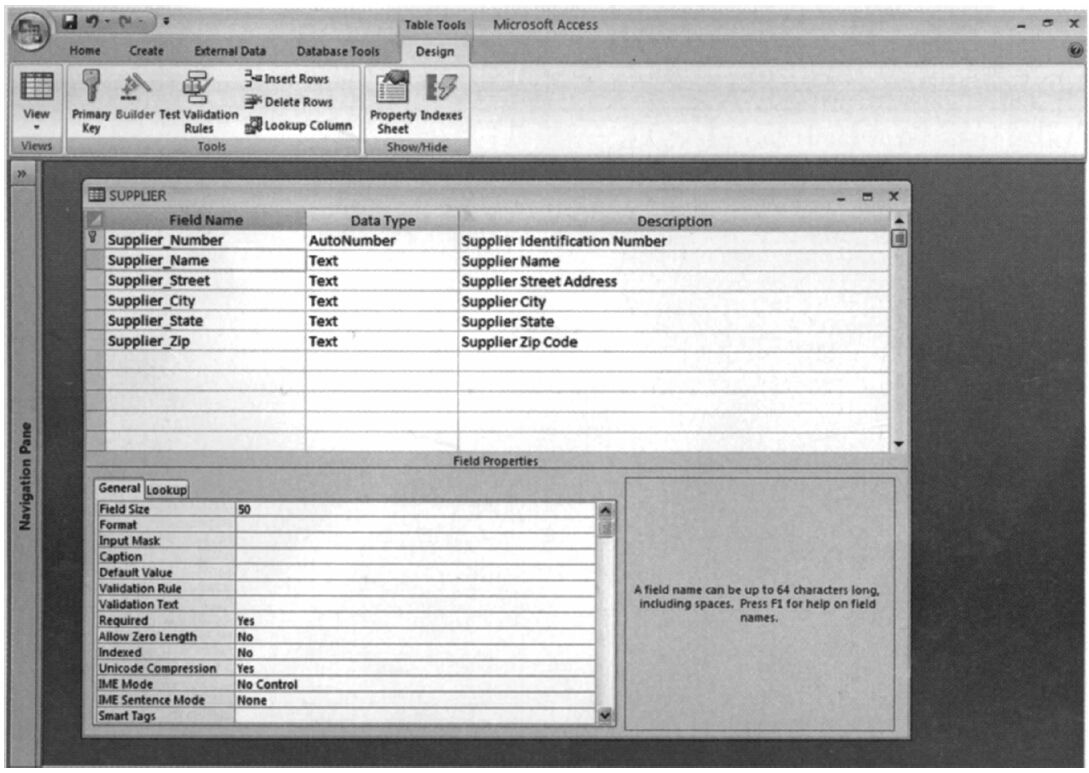Viewport: 1089px width, 773px height.
Task: Delete Rows from table design
Action: pos(289,102)
